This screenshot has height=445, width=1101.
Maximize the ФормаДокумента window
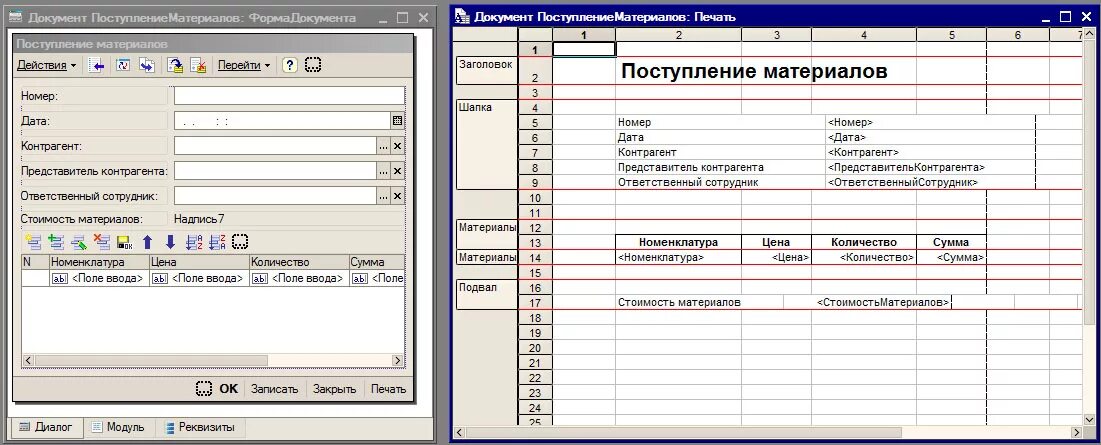(402, 18)
